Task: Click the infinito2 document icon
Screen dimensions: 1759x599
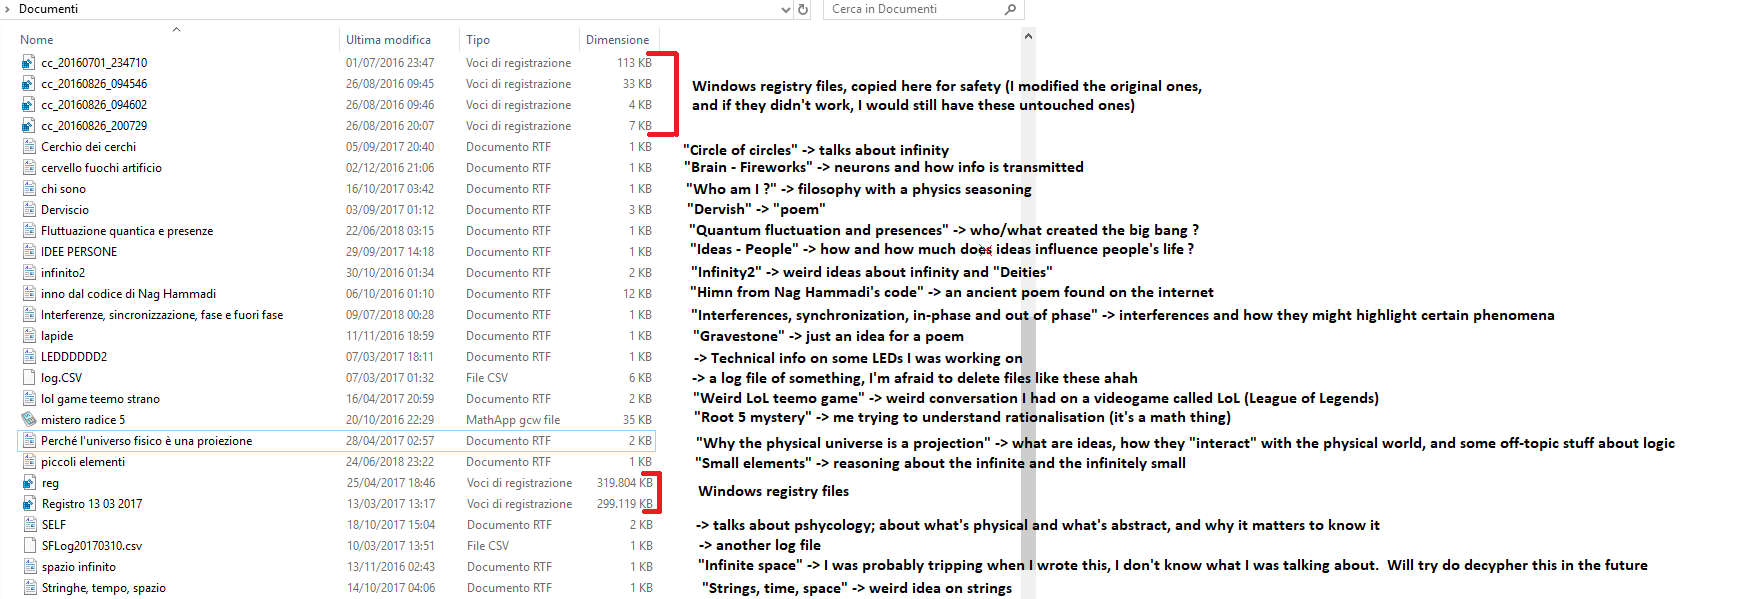Action: click(28, 272)
